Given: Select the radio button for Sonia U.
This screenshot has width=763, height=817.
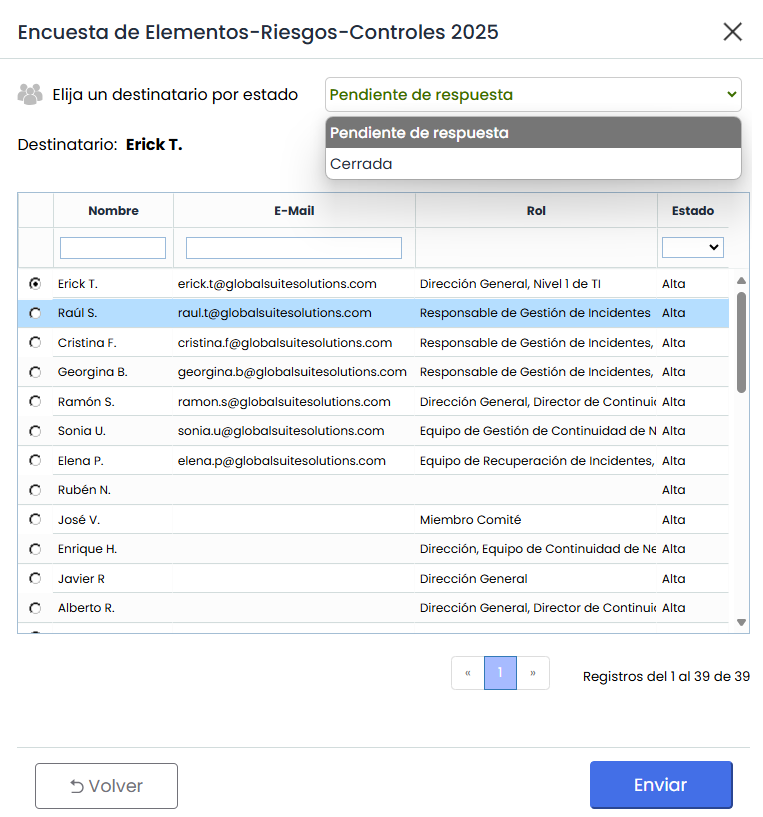Looking at the screenshot, I should (x=36, y=431).
